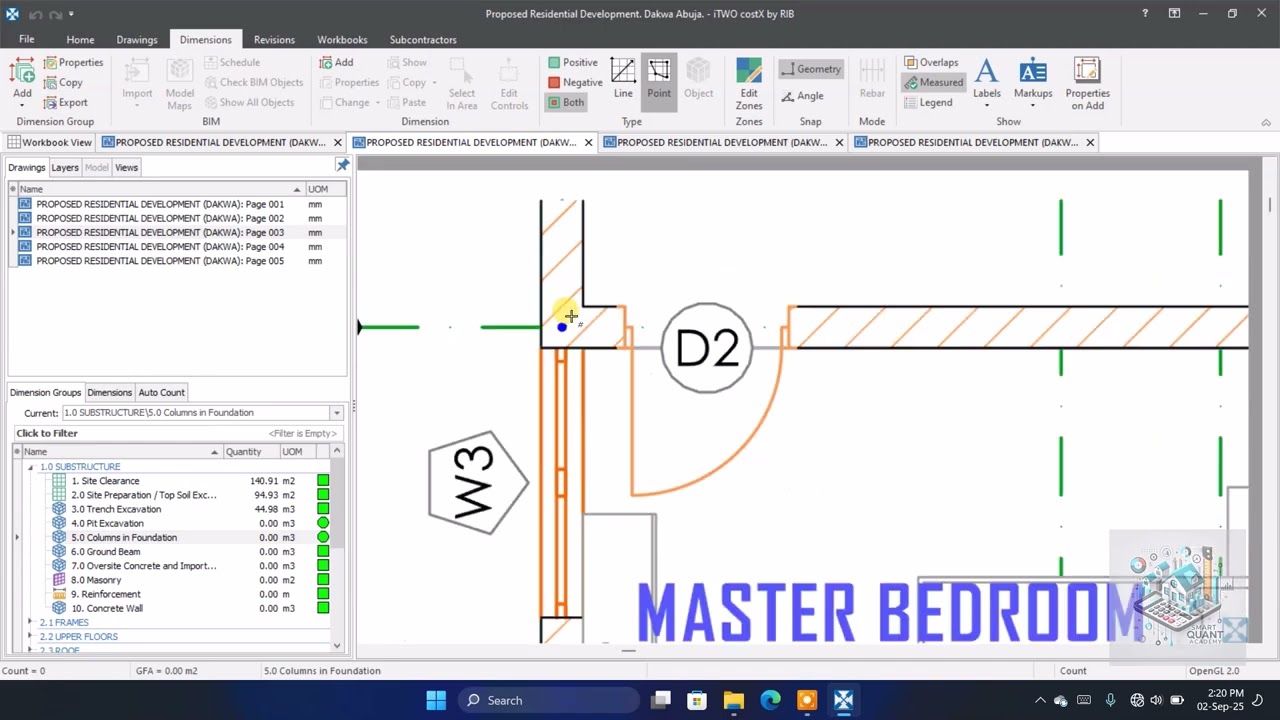Open the Views panel tab
Viewport: 1280px width, 720px height.
click(x=126, y=167)
